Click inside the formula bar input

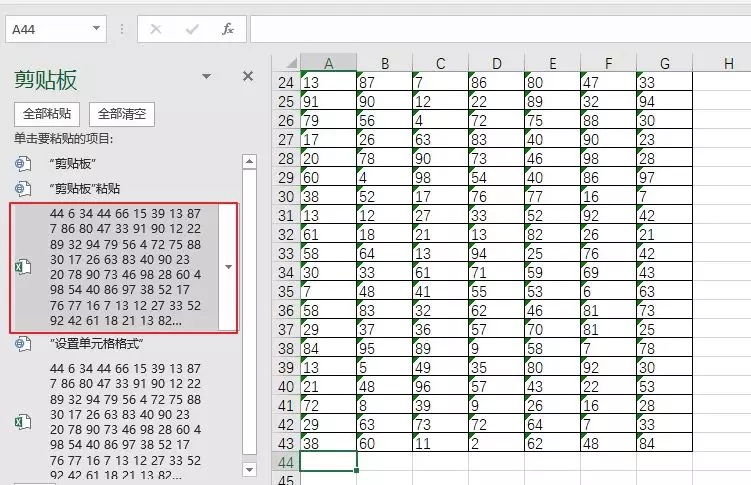pyautogui.click(x=498, y=29)
